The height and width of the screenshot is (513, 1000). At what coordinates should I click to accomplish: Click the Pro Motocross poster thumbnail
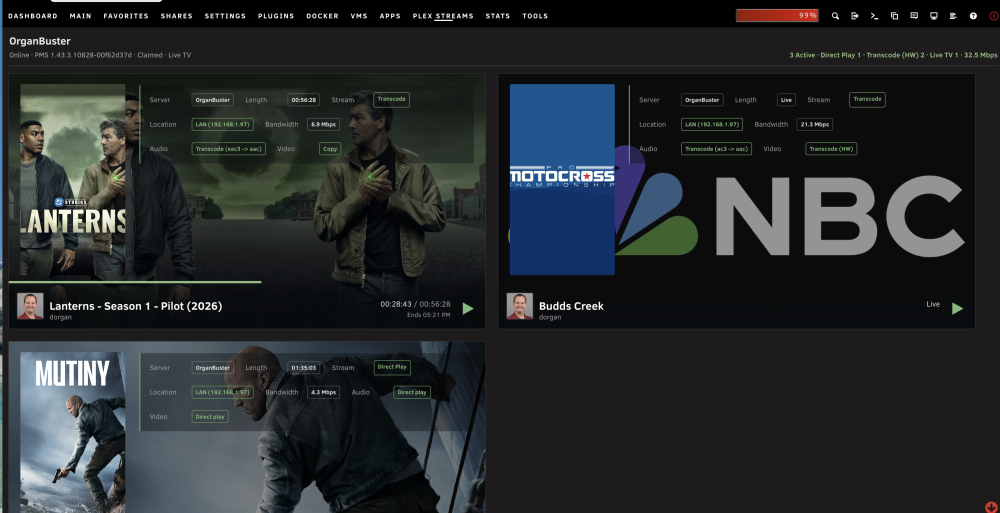click(562, 179)
